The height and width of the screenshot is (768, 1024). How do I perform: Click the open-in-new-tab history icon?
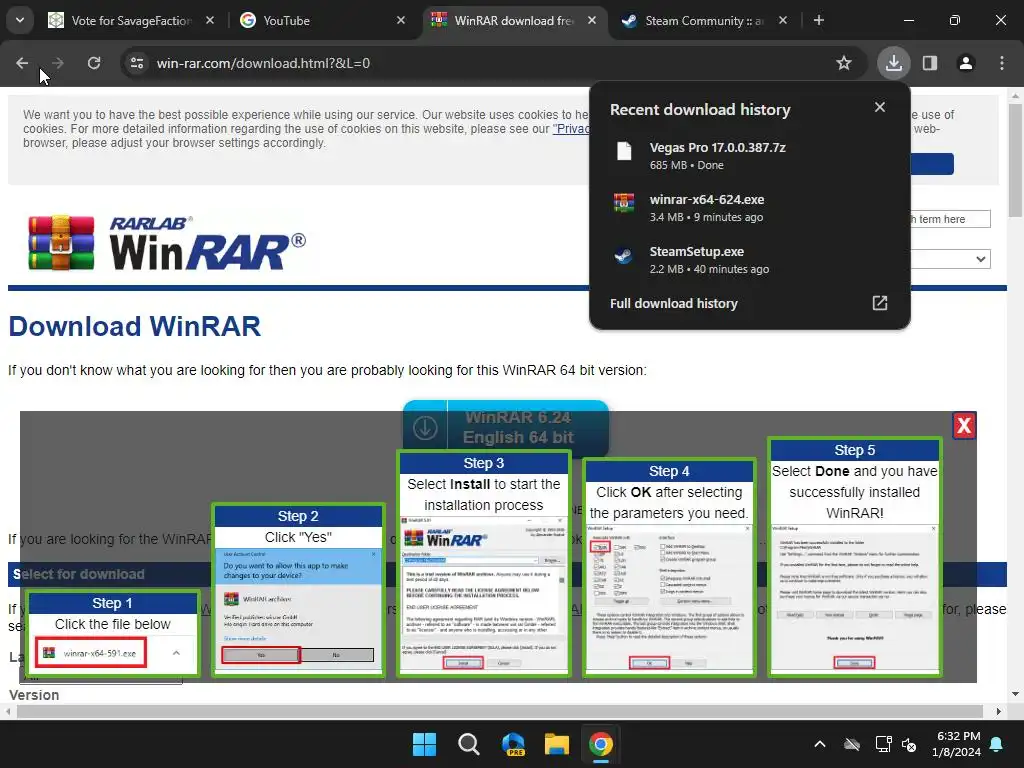[880, 303]
